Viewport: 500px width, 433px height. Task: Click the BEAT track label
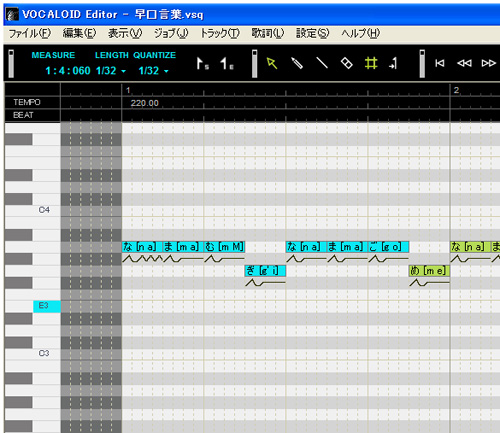pyautogui.click(x=23, y=115)
